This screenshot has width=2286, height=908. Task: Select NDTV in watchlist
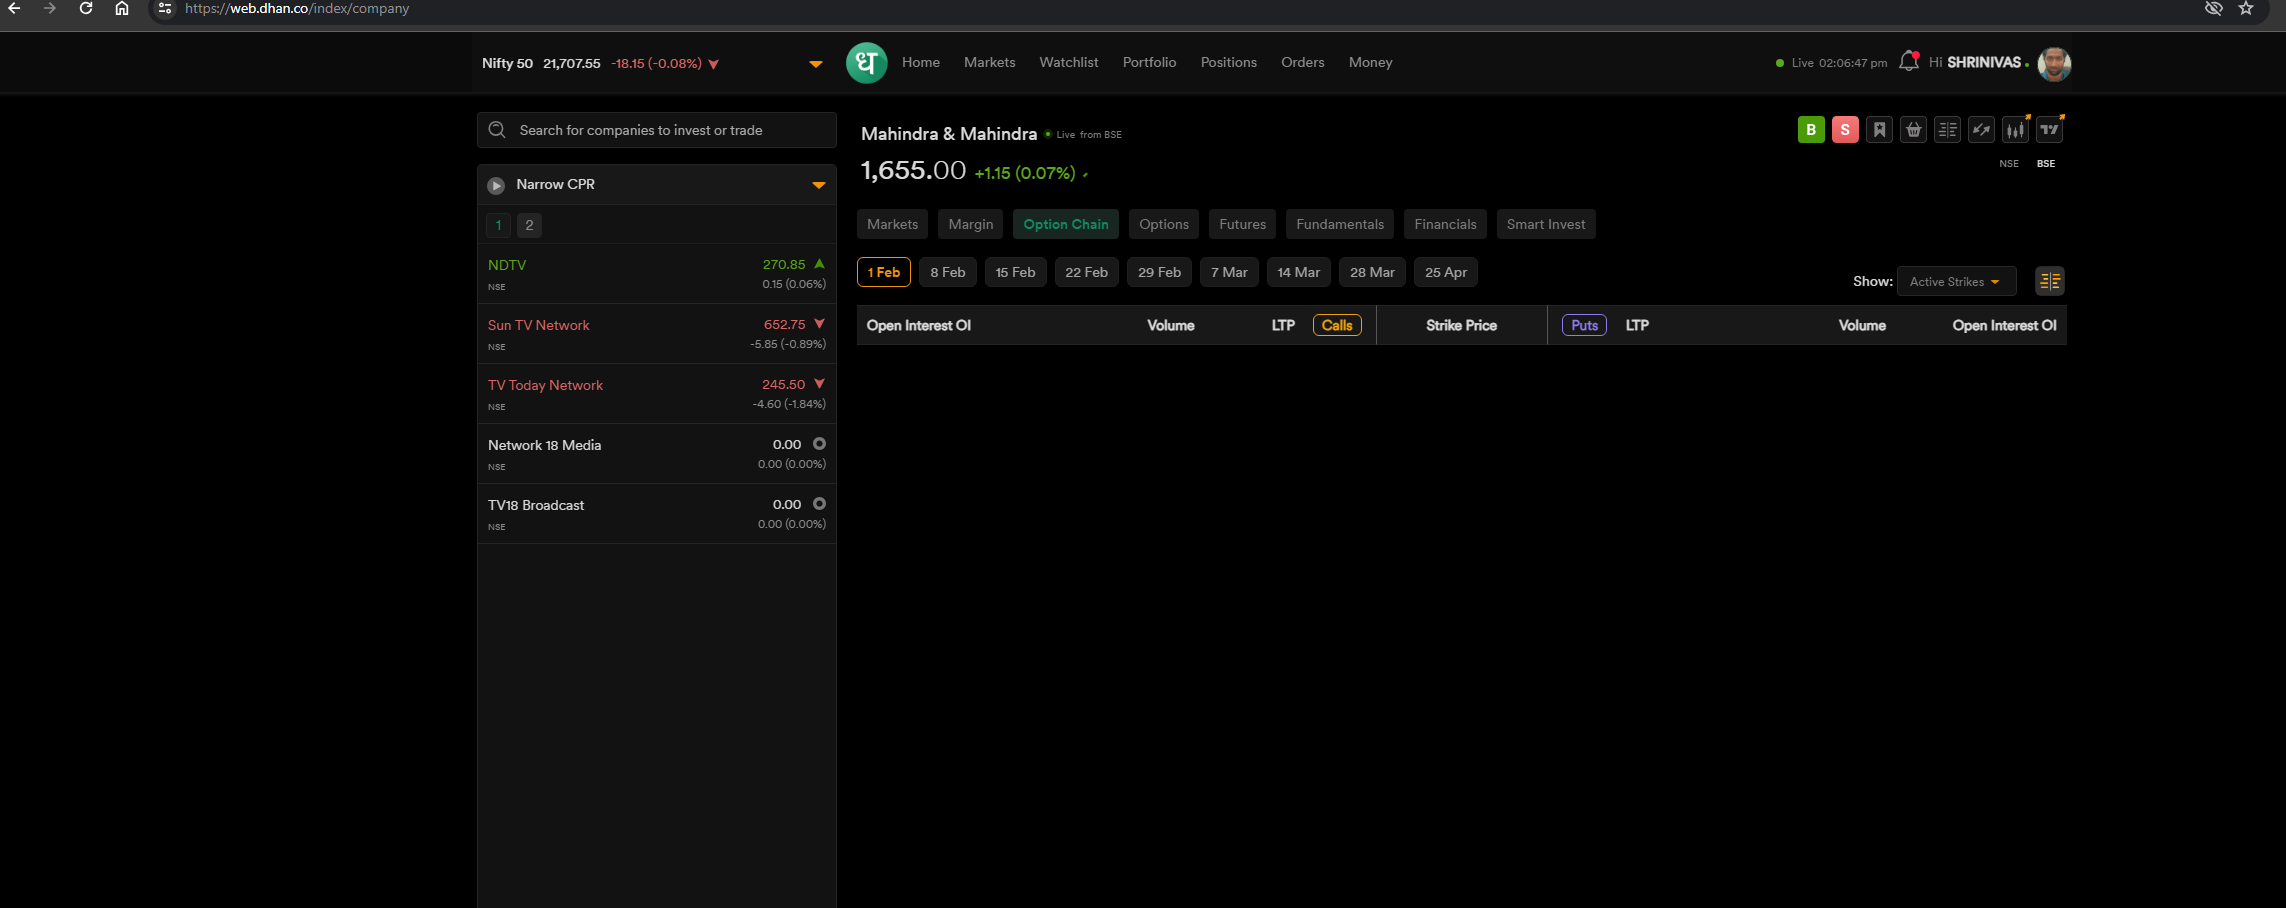(657, 274)
